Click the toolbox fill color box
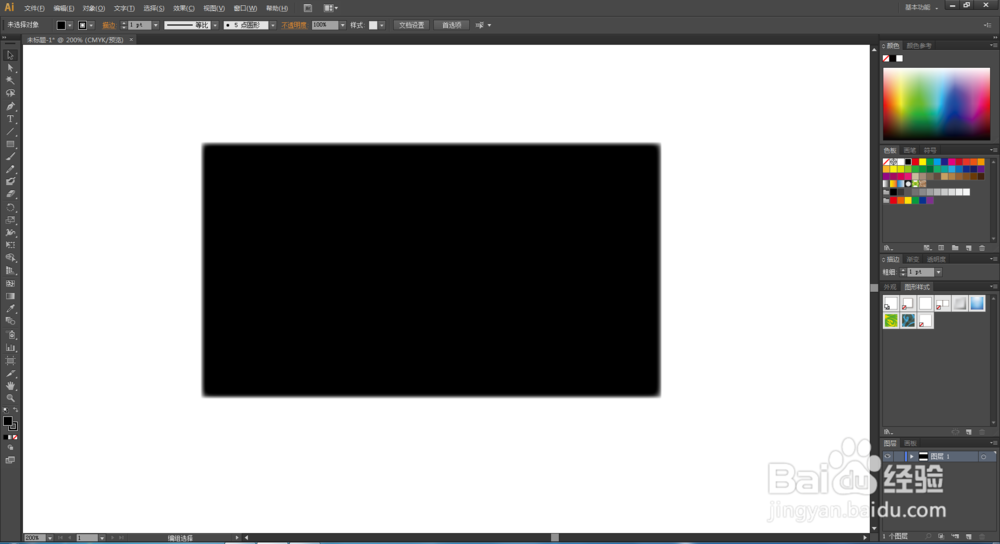Viewport: 1000px width, 544px height. pyautogui.click(x=8, y=421)
